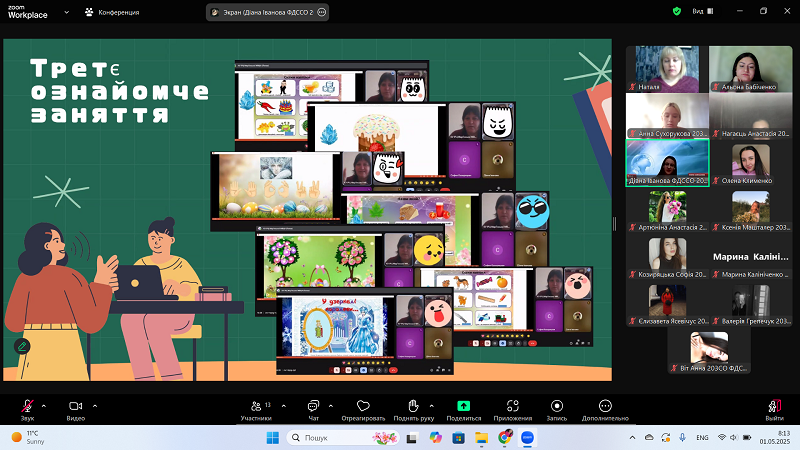The height and width of the screenshot is (450, 800).
Task: Show hidden tray icons chevron
Action: pos(632,438)
